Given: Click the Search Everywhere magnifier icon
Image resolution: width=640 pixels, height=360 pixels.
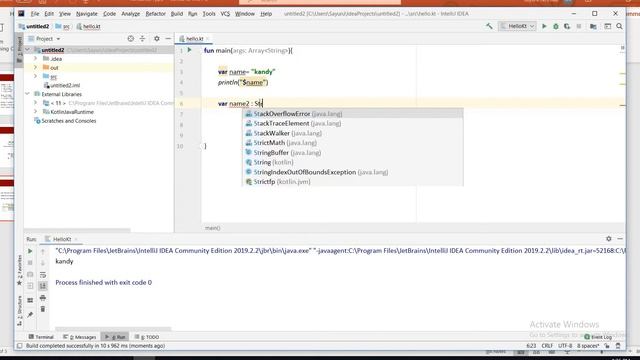Looking at the screenshot, I should tap(619, 26).
